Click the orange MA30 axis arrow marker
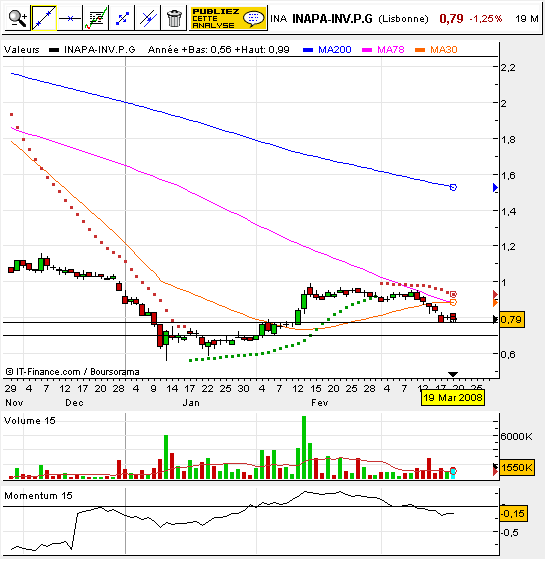 coord(496,303)
